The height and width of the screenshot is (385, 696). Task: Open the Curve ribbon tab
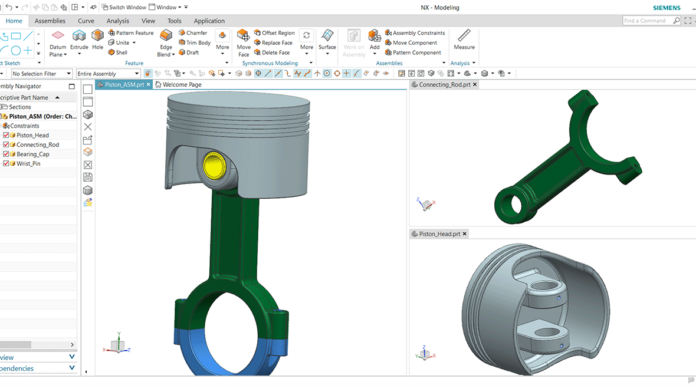pos(86,21)
